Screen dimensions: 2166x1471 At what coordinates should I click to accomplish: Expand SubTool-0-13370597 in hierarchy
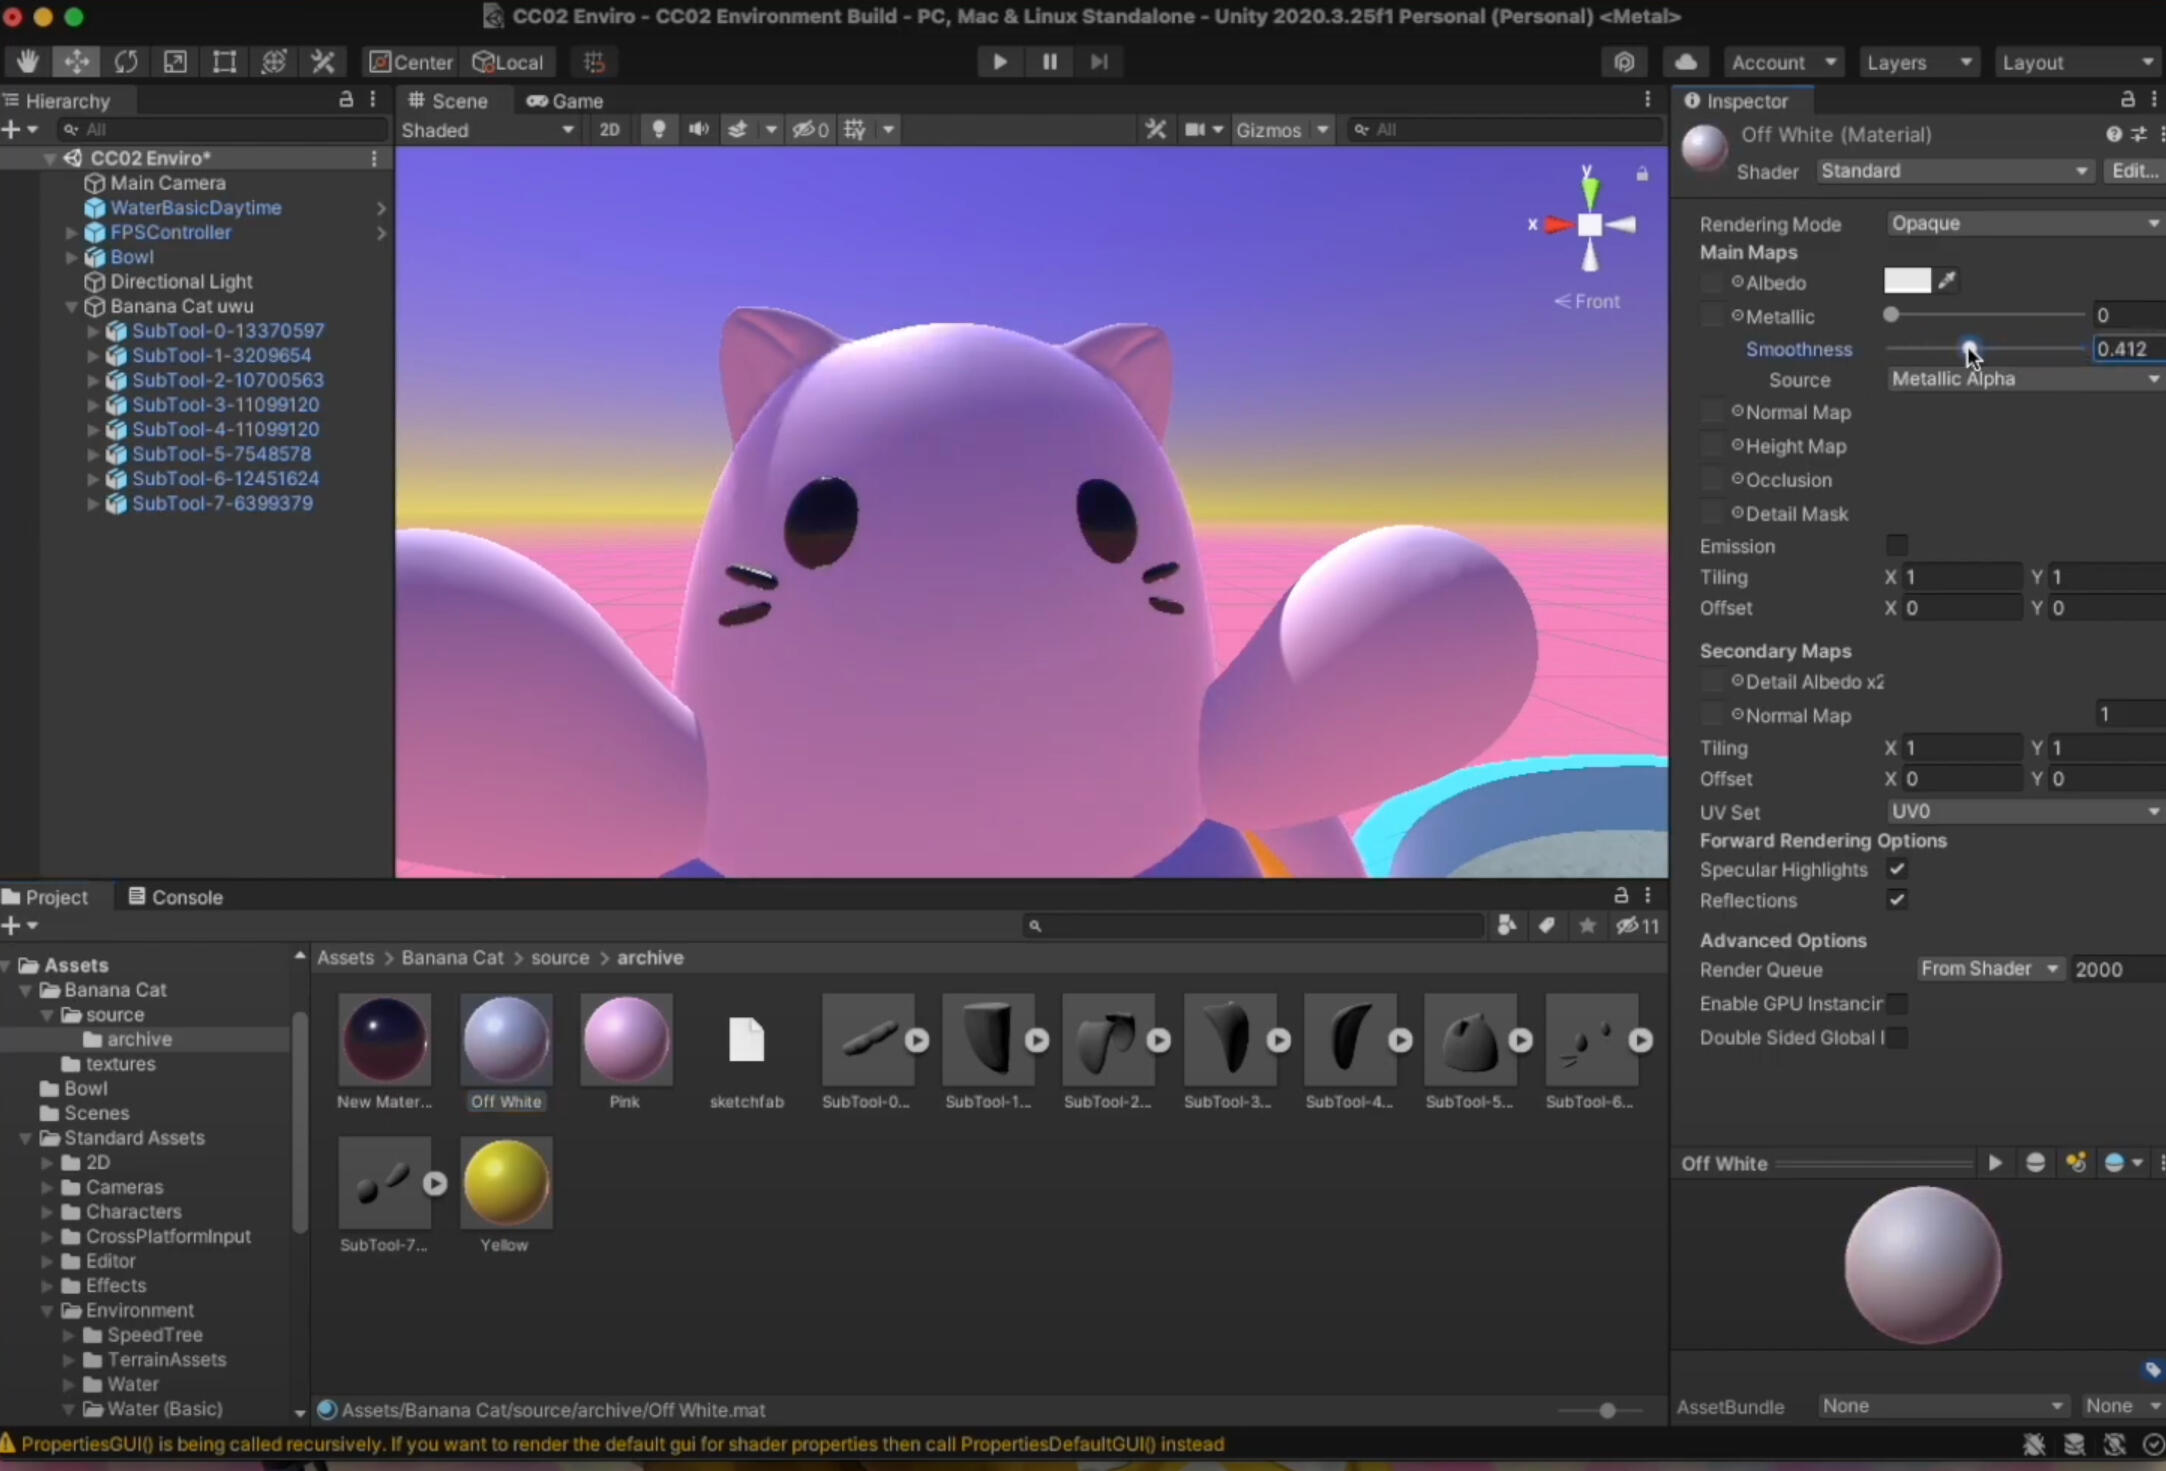pyautogui.click(x=93, y=331)
